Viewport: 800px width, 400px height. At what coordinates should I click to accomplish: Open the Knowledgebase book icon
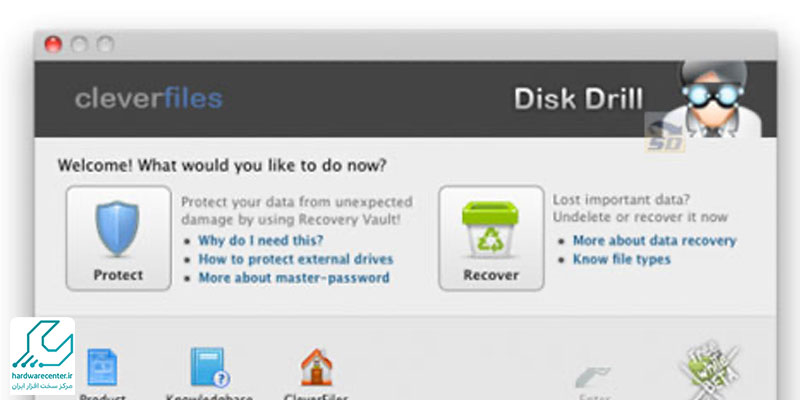pyautogui.click(x=210, y=367)
